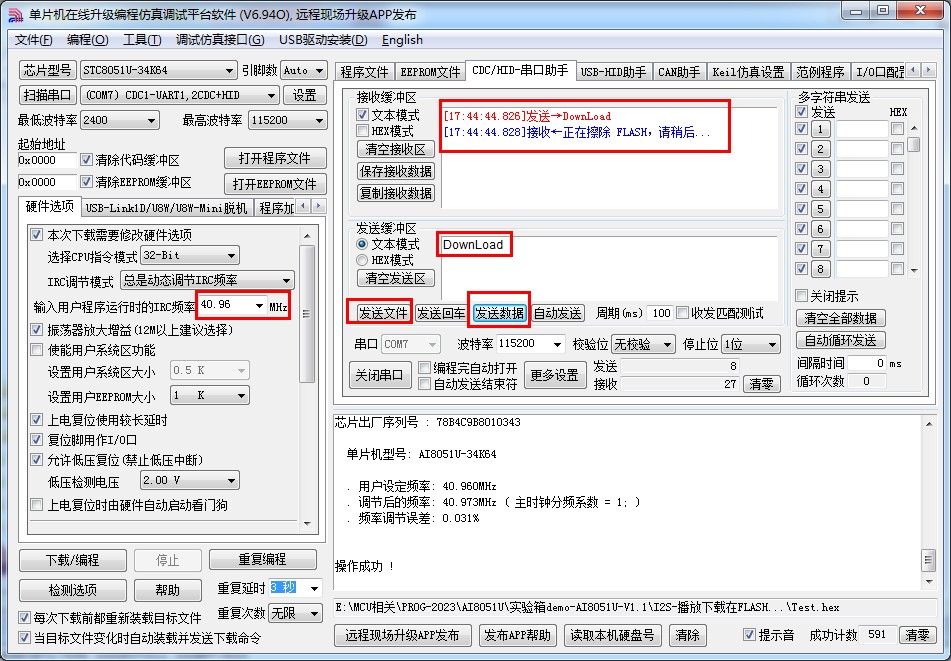Click the hardware options tab strip right scroll arrow
The width and height of the screenshot is (951, 661).
(x=318, y=206)
